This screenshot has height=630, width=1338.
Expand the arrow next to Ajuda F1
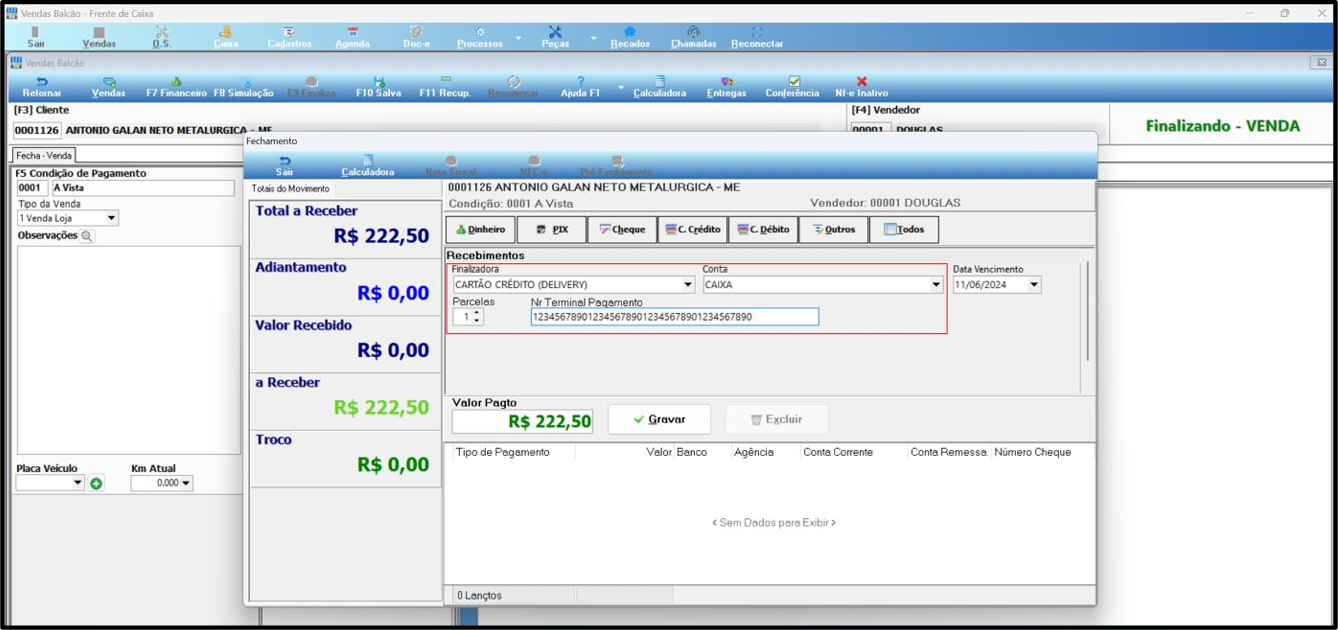click(x=620, y=87)
